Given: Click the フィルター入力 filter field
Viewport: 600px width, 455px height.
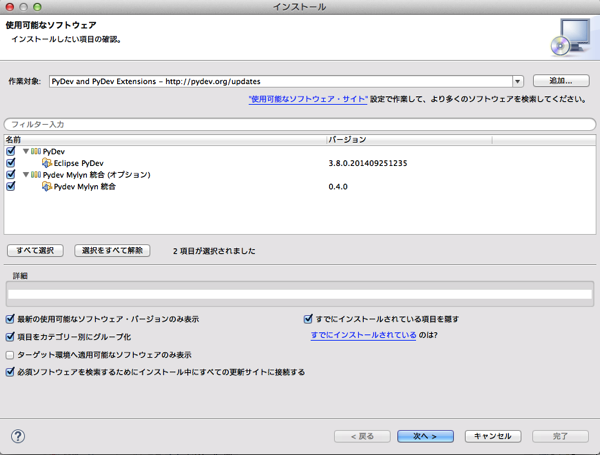Looking at the screenshot, I should pyautogui.click(x=300, y=124).
